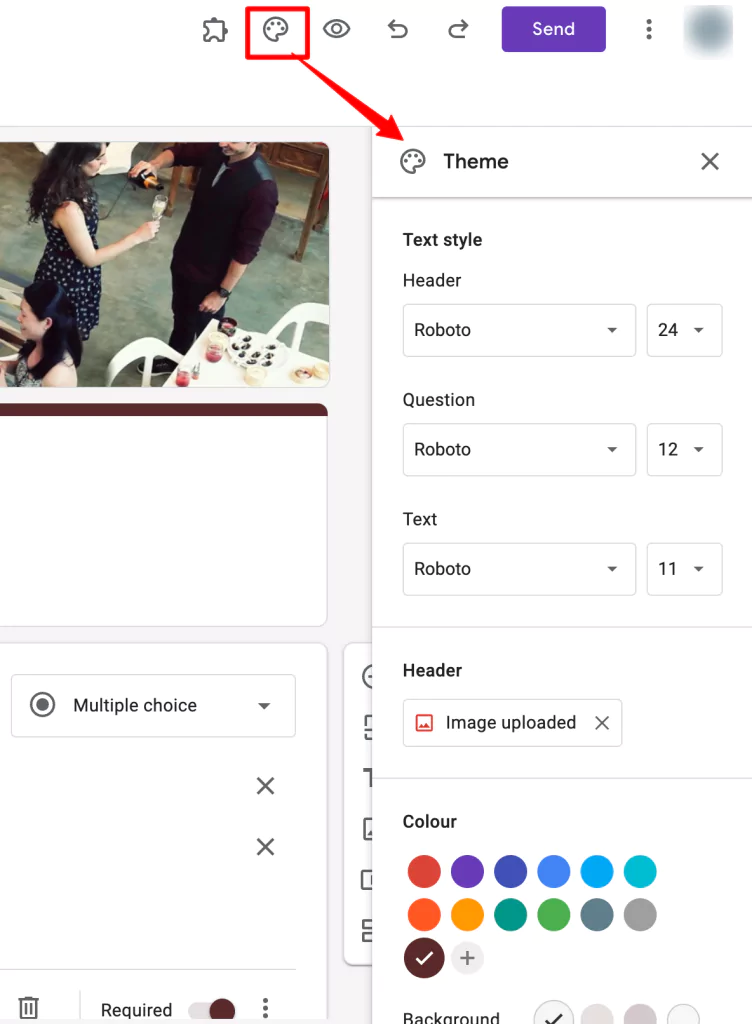Open the Multiple choice question type dropdown
Image resolution: width=752 pixels, height=1024 pixels.
[x=153, y=706]
